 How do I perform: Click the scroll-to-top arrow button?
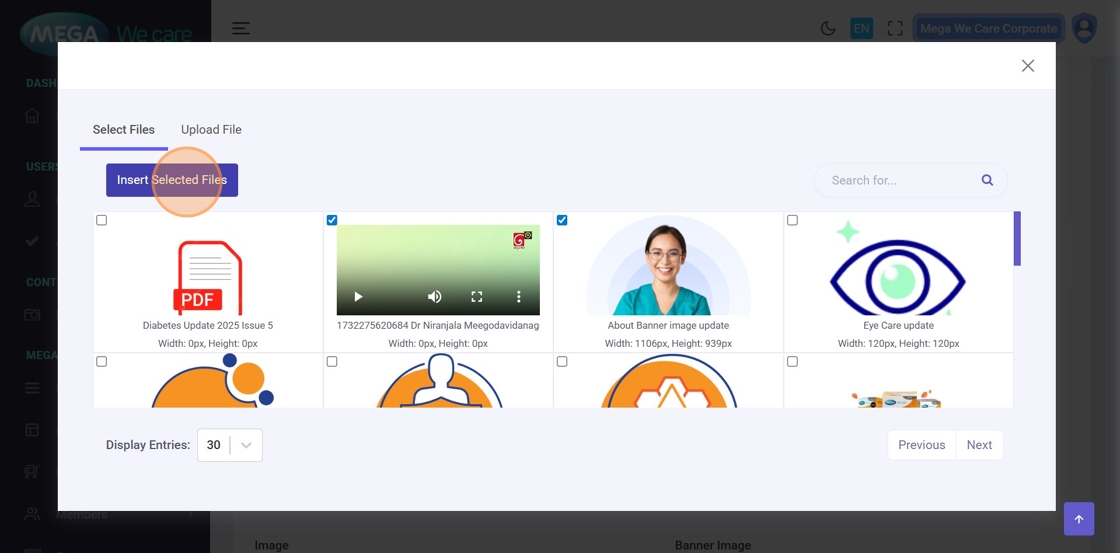click(x=1078, y=519)
